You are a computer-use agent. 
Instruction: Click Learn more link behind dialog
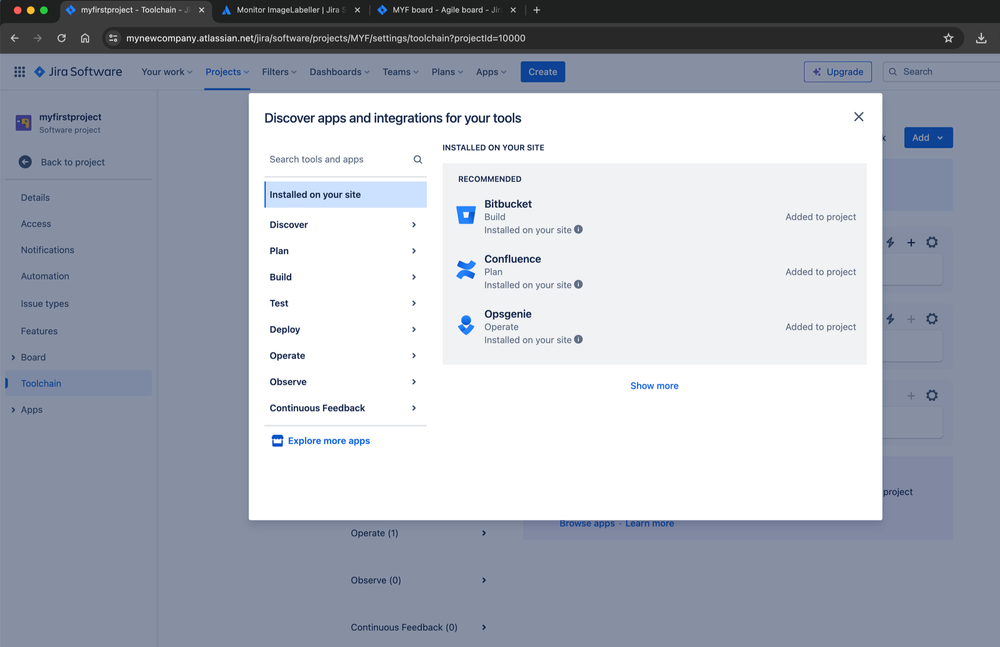click(649, 523)
